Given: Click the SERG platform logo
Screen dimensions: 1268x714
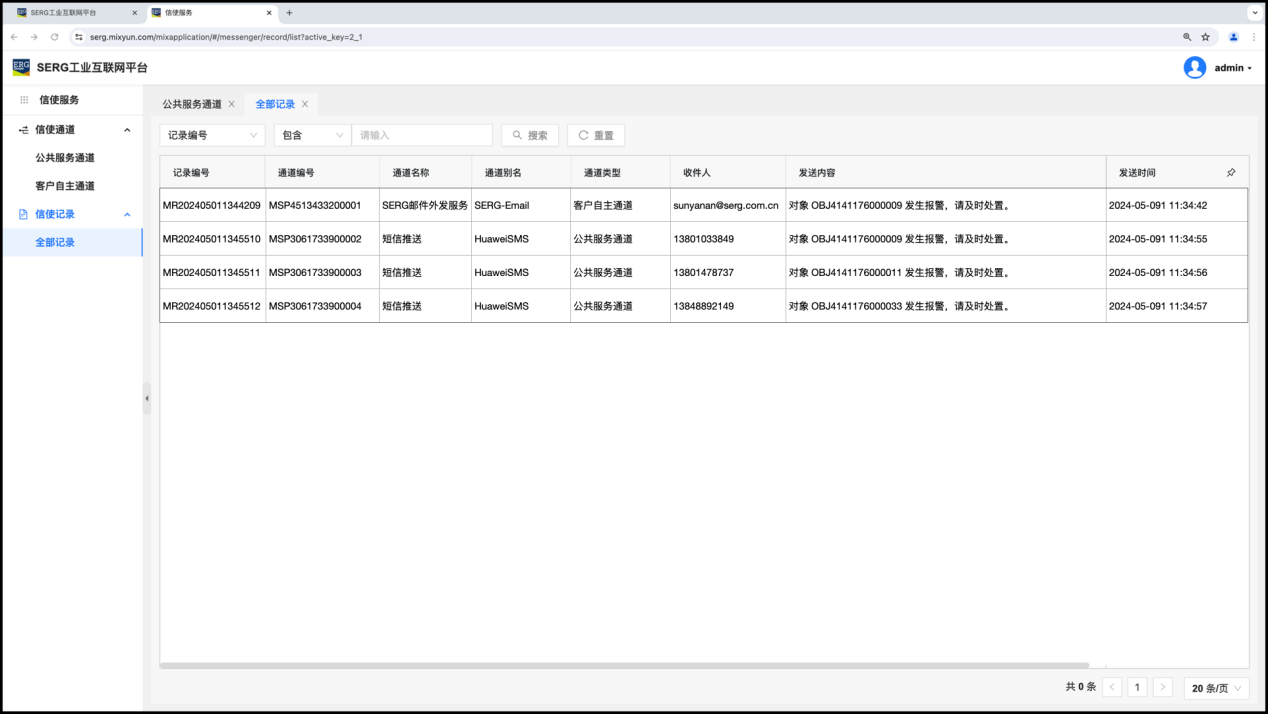Looking at the screenshot, I should [21, 68].
